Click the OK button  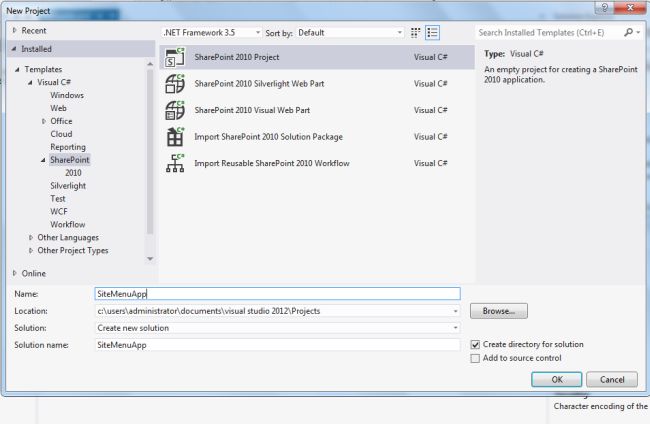click(557, 380)
